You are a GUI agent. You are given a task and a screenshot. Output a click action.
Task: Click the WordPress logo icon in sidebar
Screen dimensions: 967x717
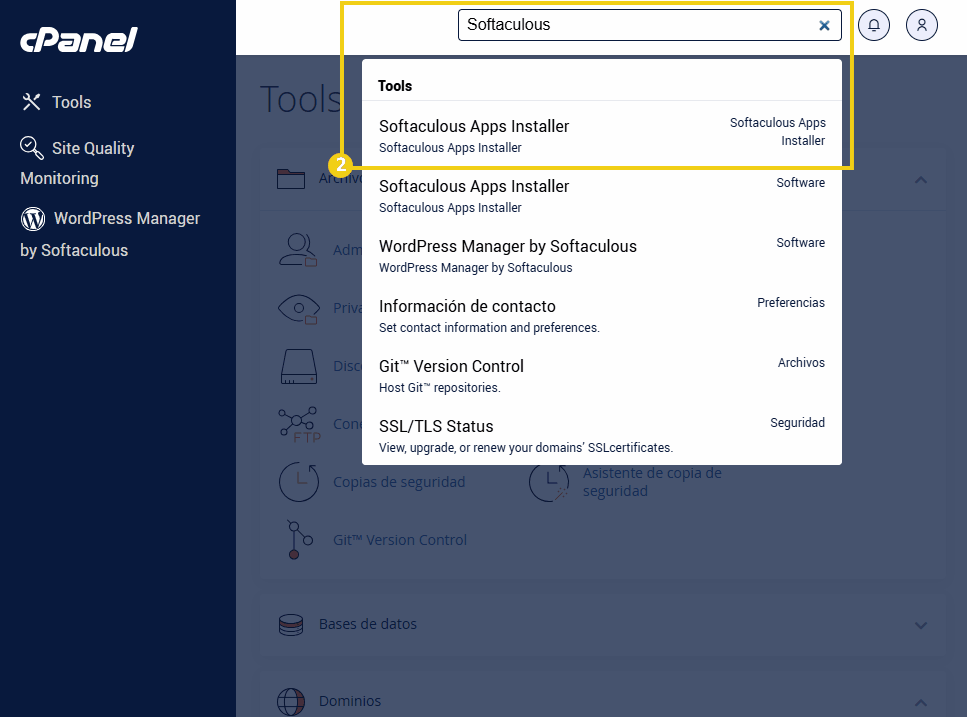click(33, 218)
